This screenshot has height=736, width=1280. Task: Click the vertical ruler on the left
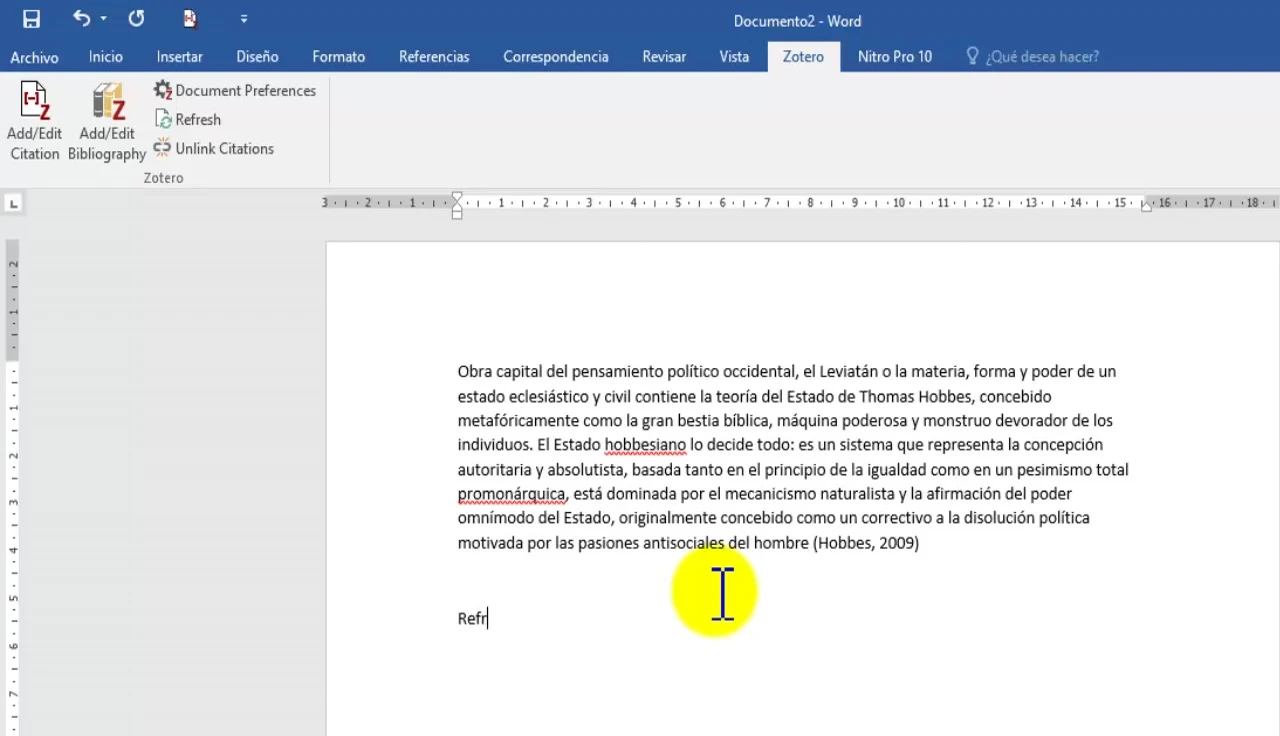[x=13, y=488]
